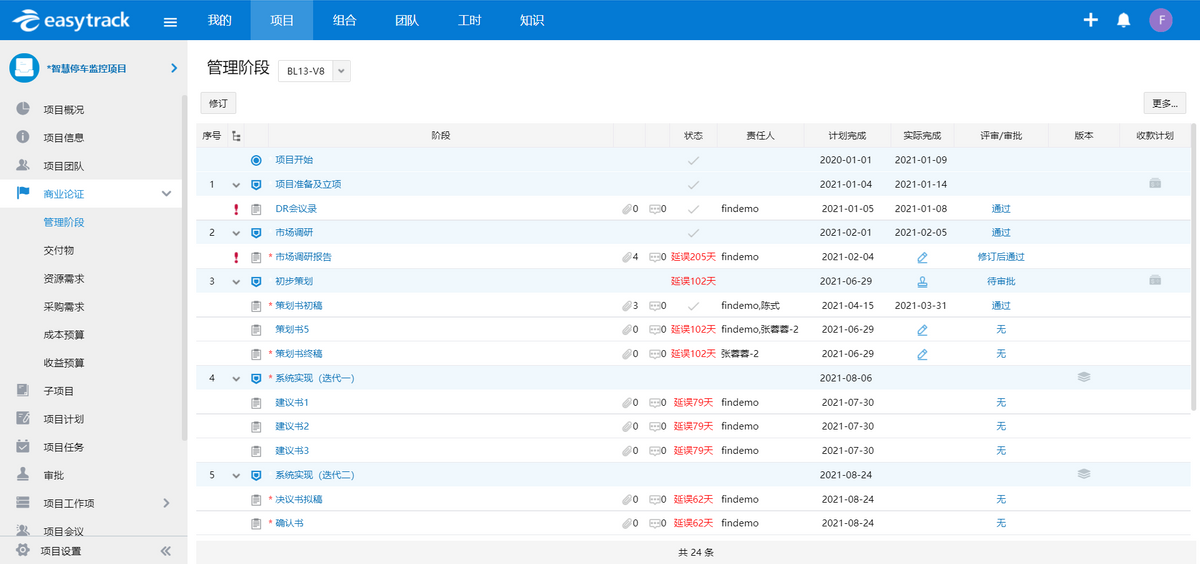Image resolution: width=1200 pixels, height=564 pixels.
Task: Collapse stage 4 系统实现(迭代一)
Action: click(236, 378)
